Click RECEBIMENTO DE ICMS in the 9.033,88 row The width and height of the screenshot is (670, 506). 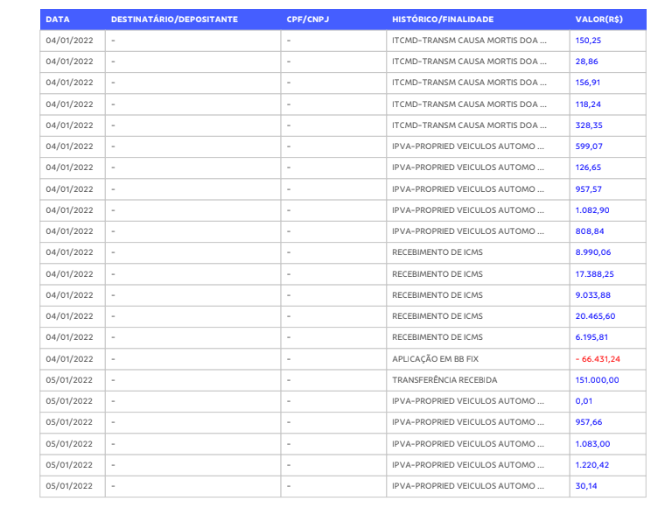pos(438,295)
